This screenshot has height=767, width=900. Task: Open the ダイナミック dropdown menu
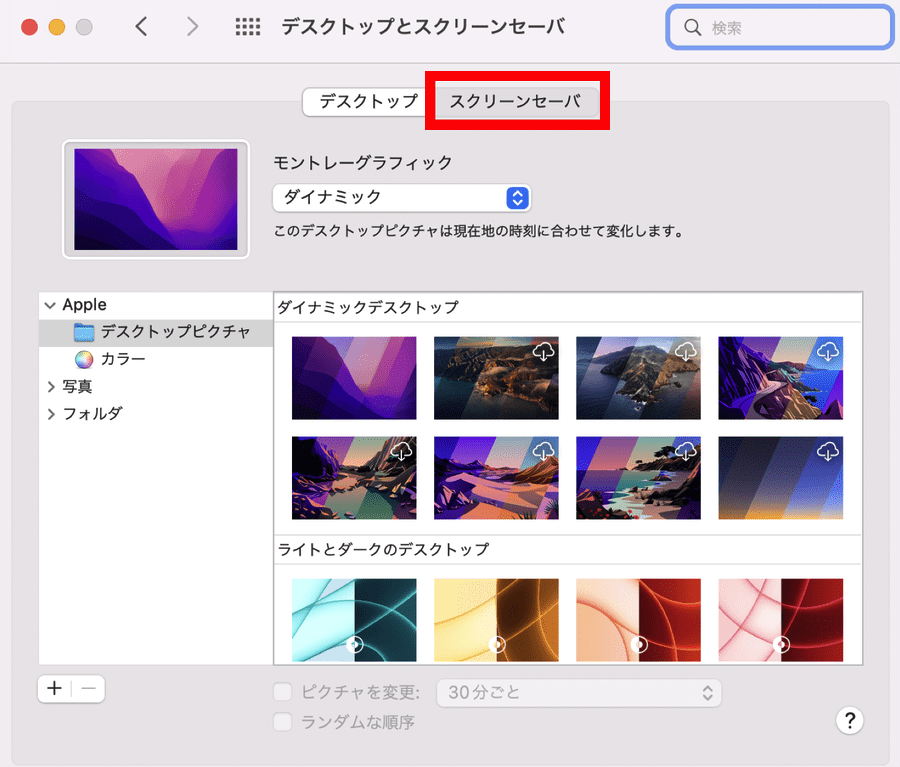401,197
